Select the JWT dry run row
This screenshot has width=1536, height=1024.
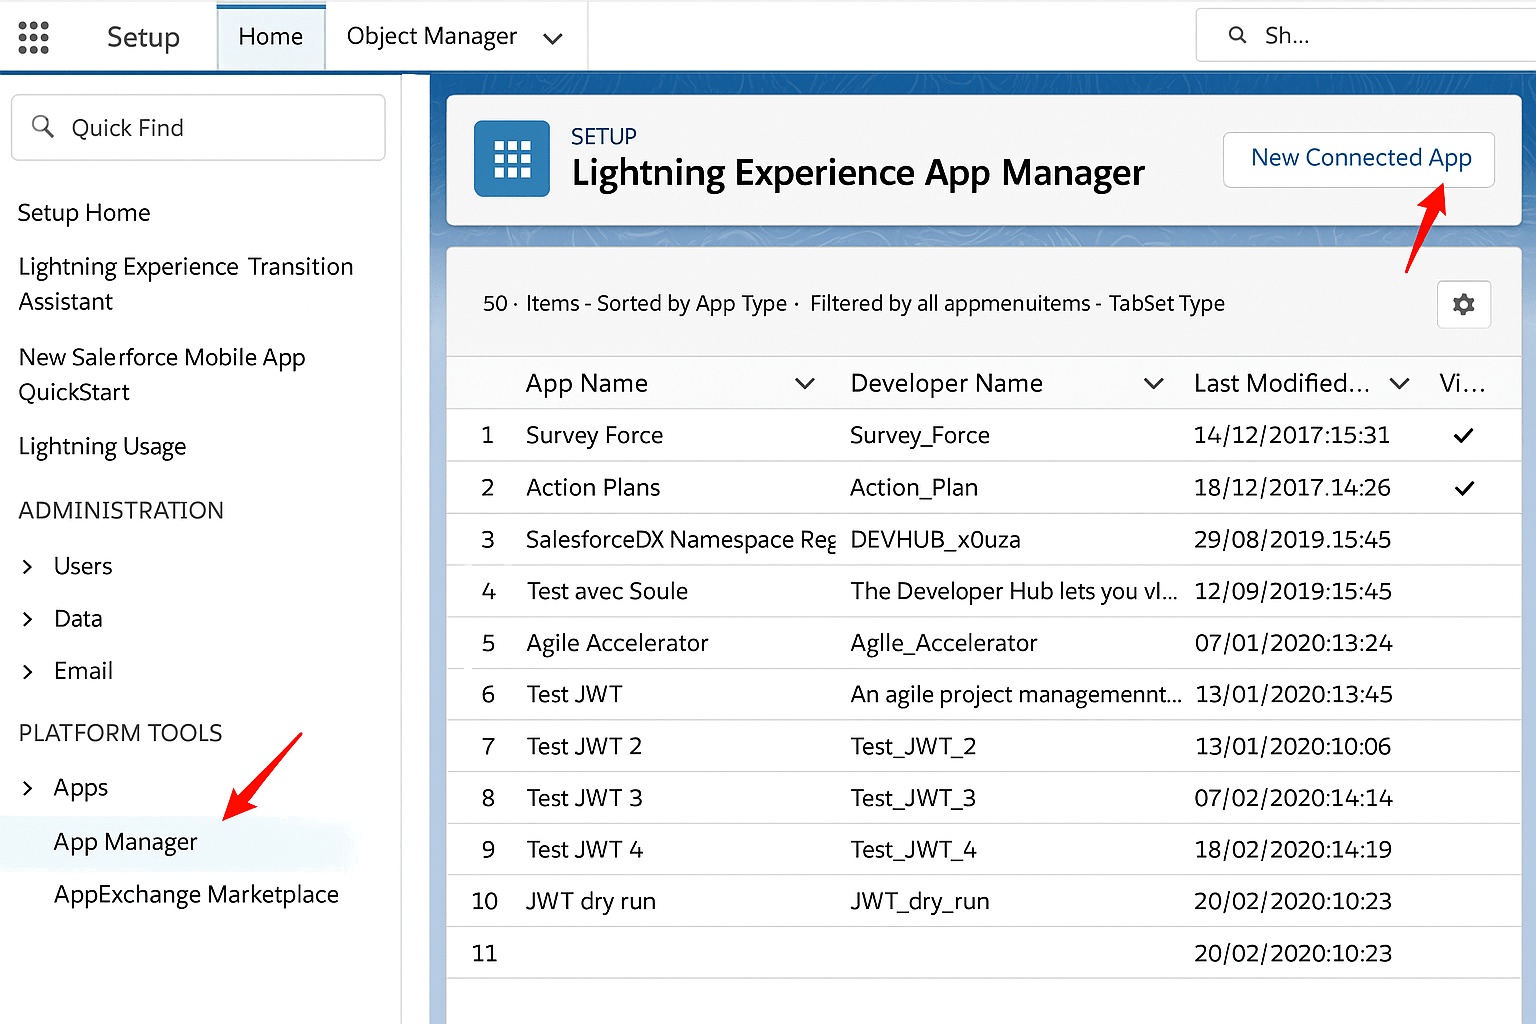(x=590, y=900)
